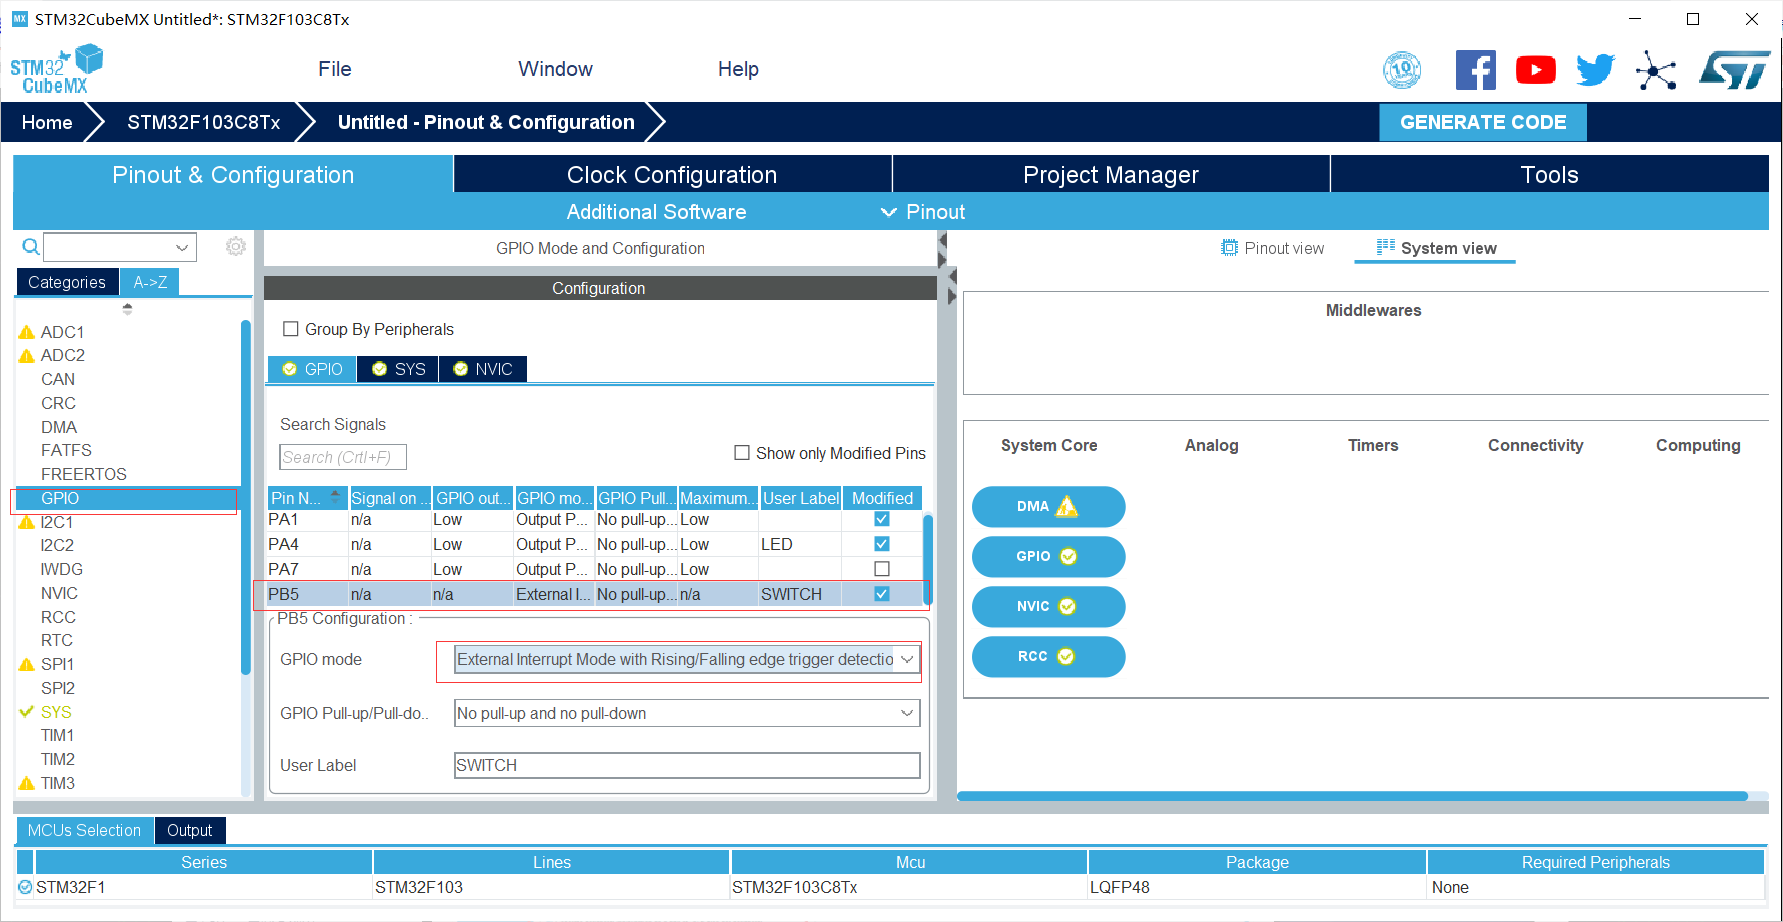Viewport: 1783px width, 922px height.
Task: Open the GPIO Pull-up/Pull-down dropdown
Action: point(686,713)
